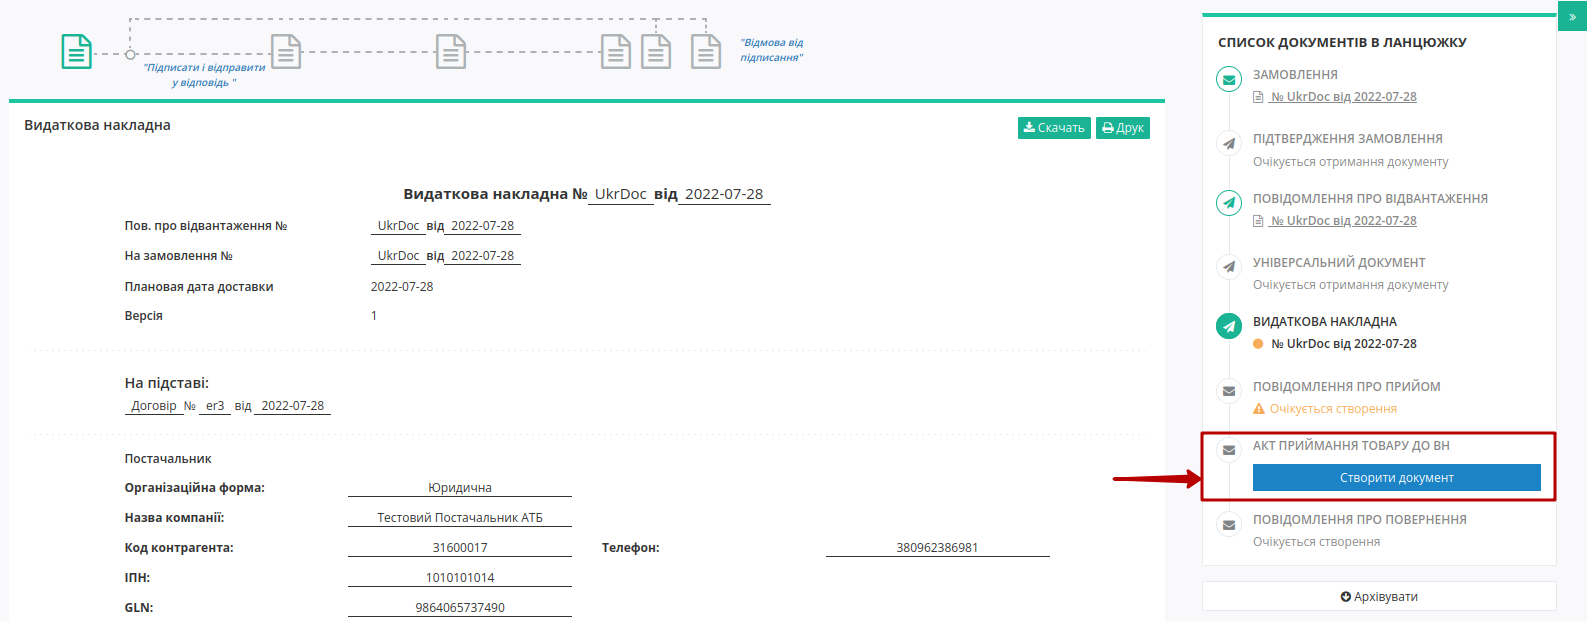Click counterparty code value 31600017
This screenshot has height=622, width=1587.
coord(460,548)
